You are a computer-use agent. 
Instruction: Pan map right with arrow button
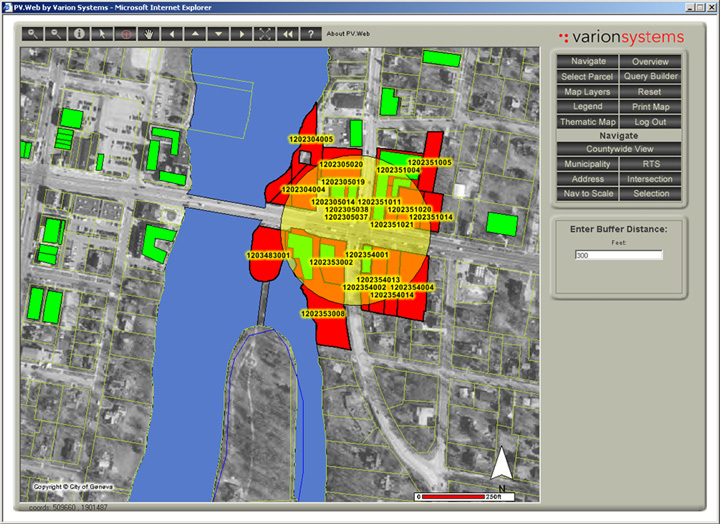(241, 34)
